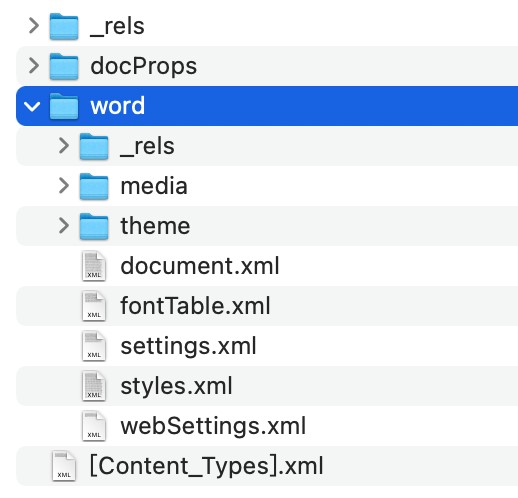
Task: Click the [Content_Types].xml file icon
Action: coord(64,466)
